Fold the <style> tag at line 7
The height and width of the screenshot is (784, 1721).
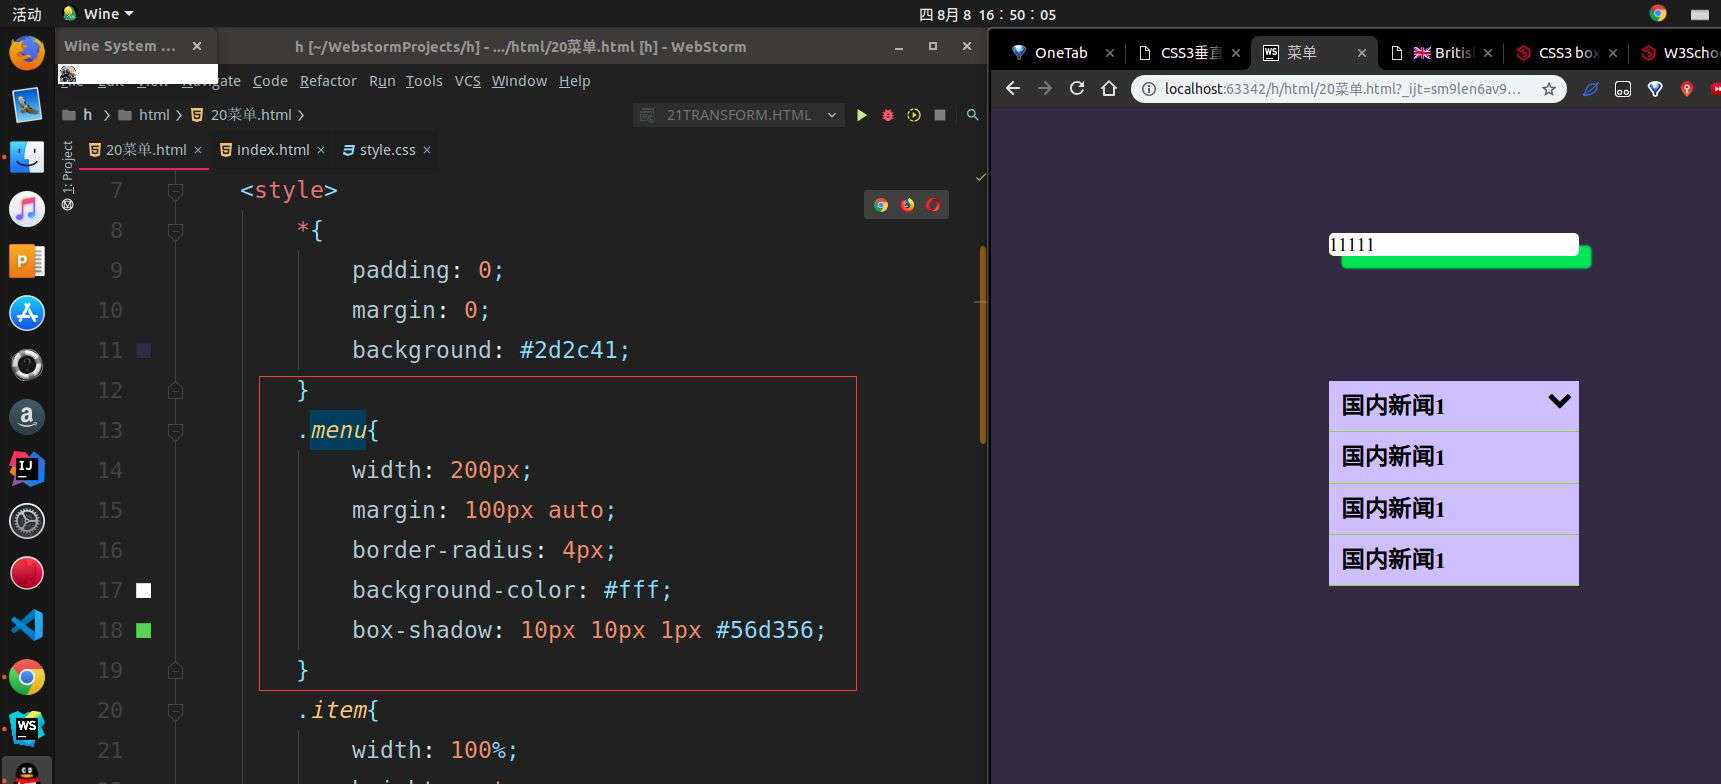tap(175, 190)
